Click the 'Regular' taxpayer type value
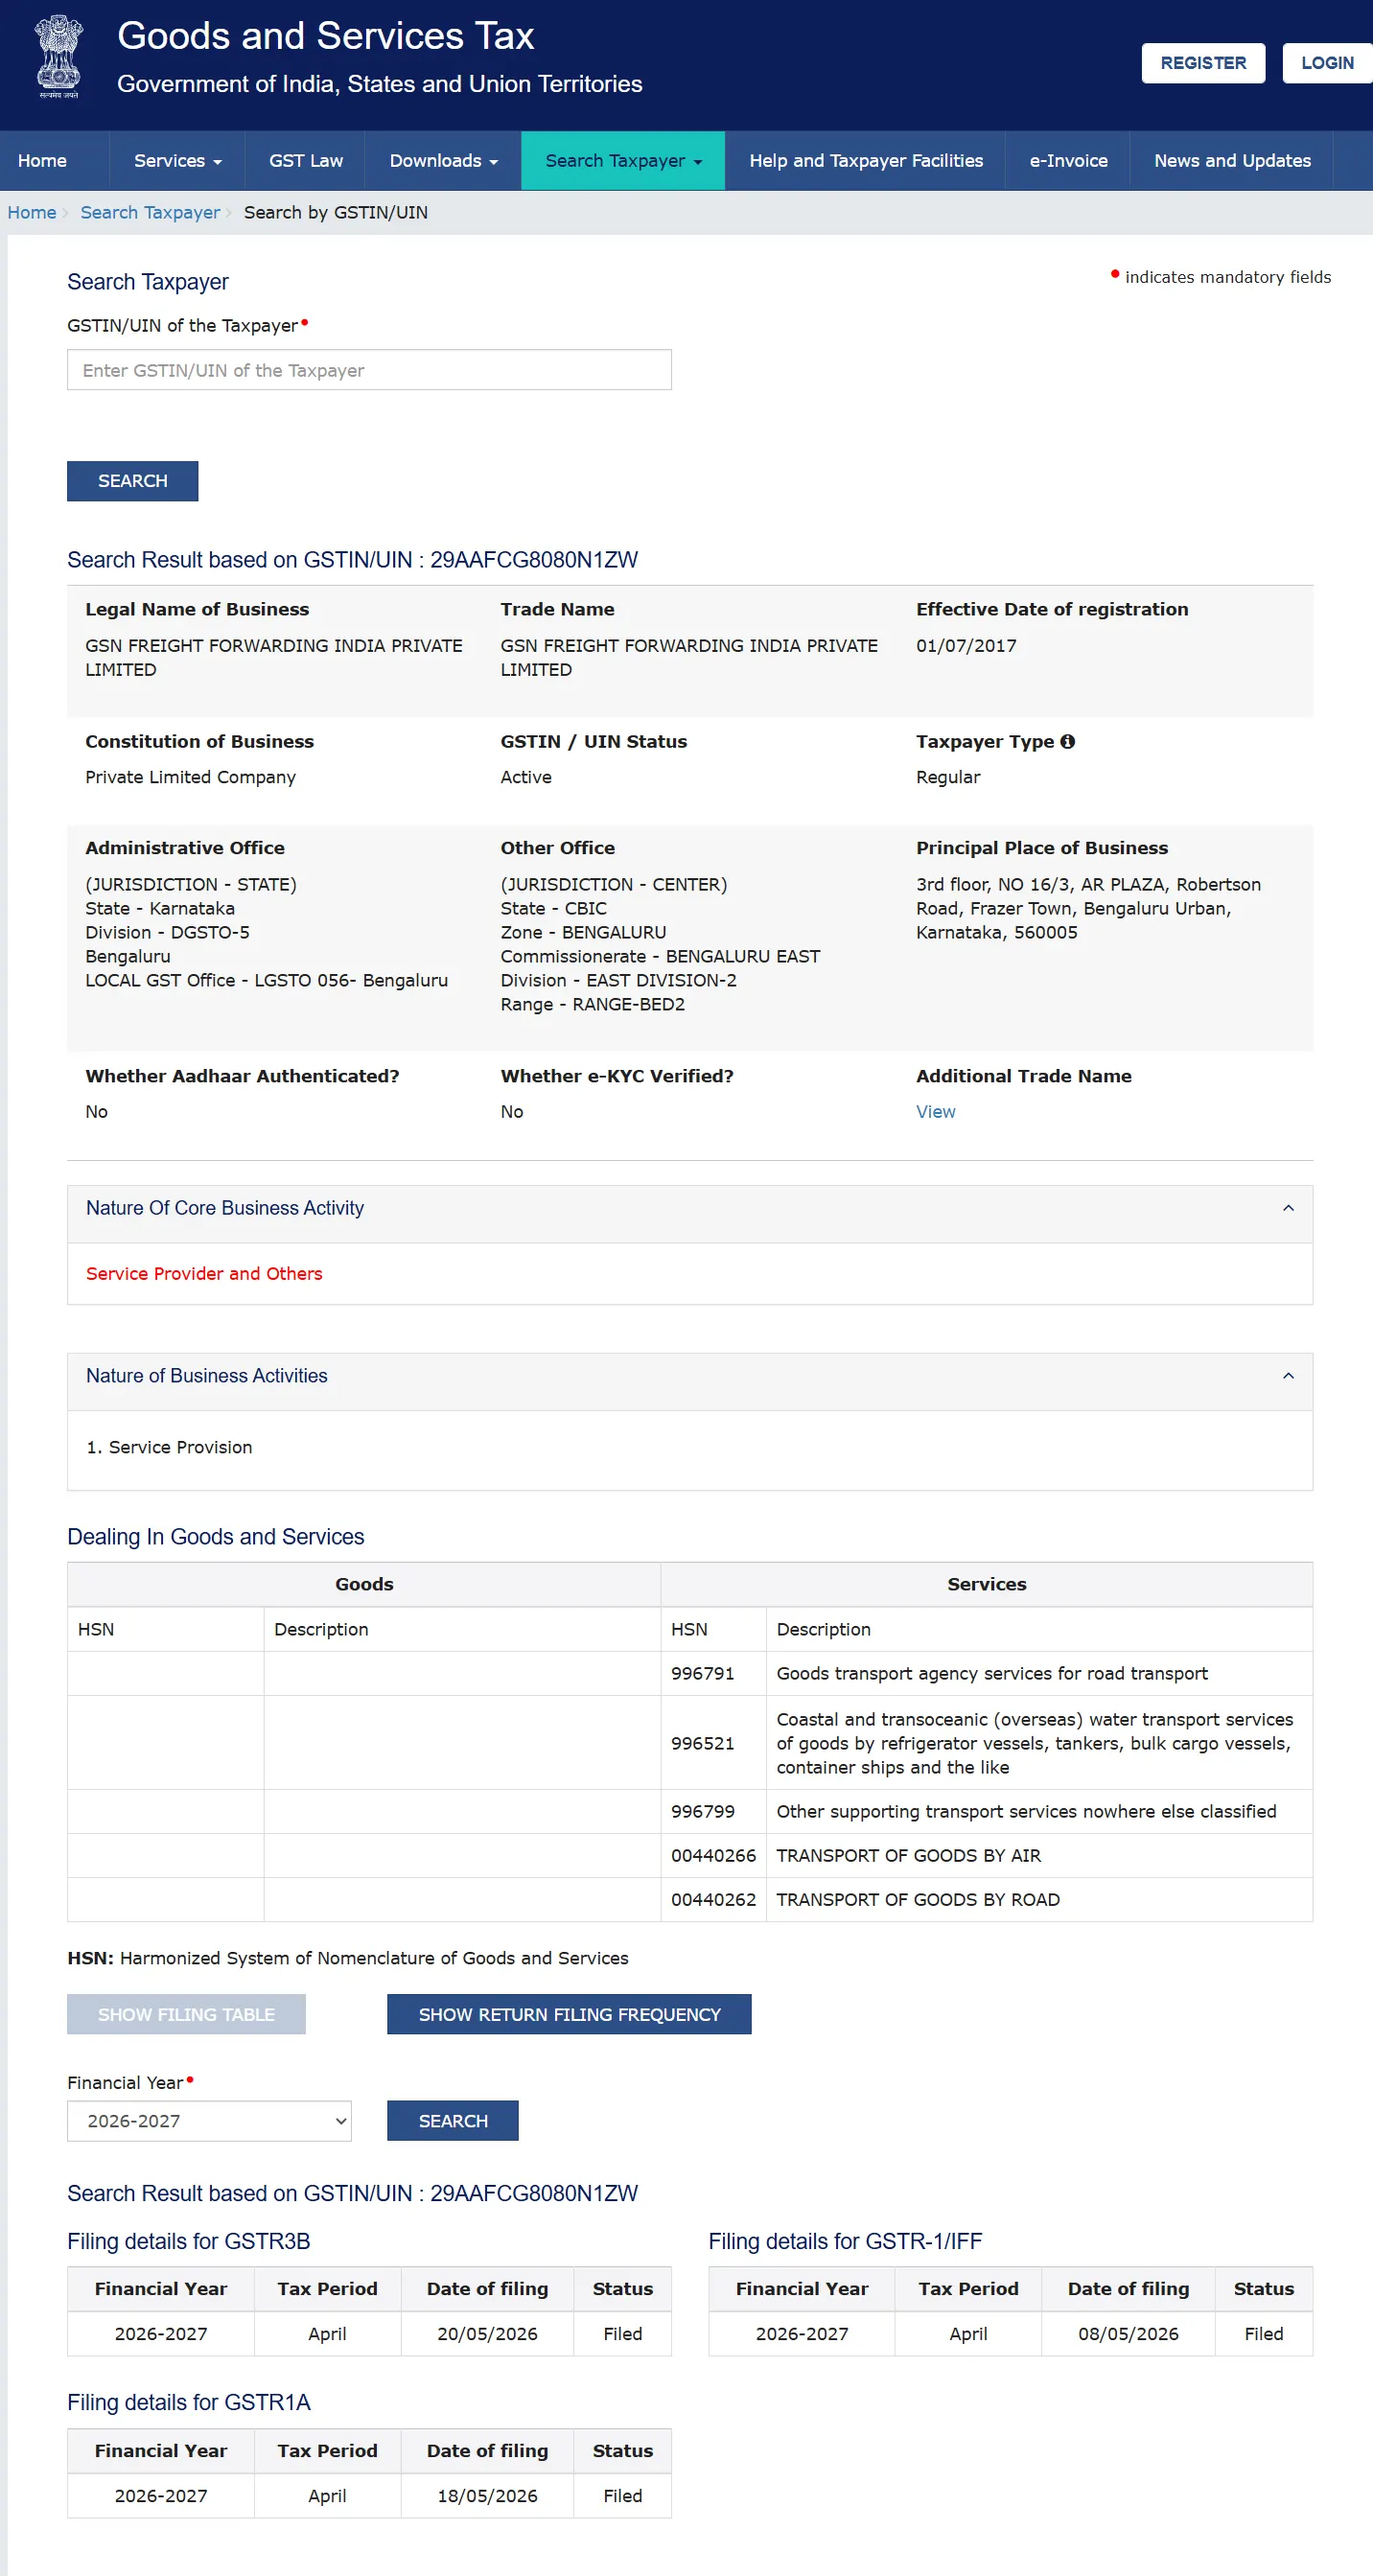1373x2576 pixels. (x=948, y=777)
